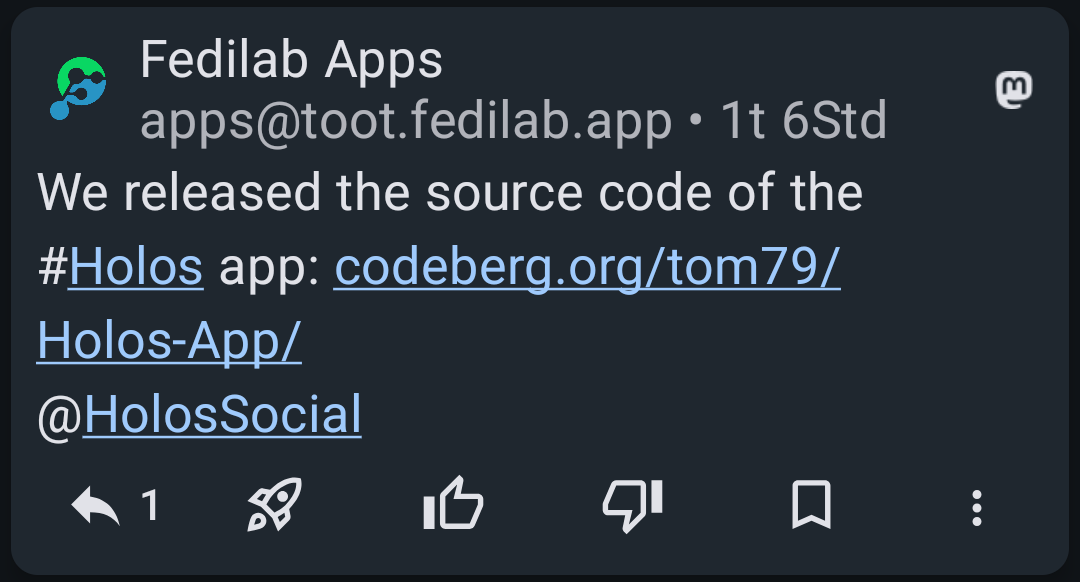
Task: Click the Fedilab Apps display name
Action: pos(291,61)
